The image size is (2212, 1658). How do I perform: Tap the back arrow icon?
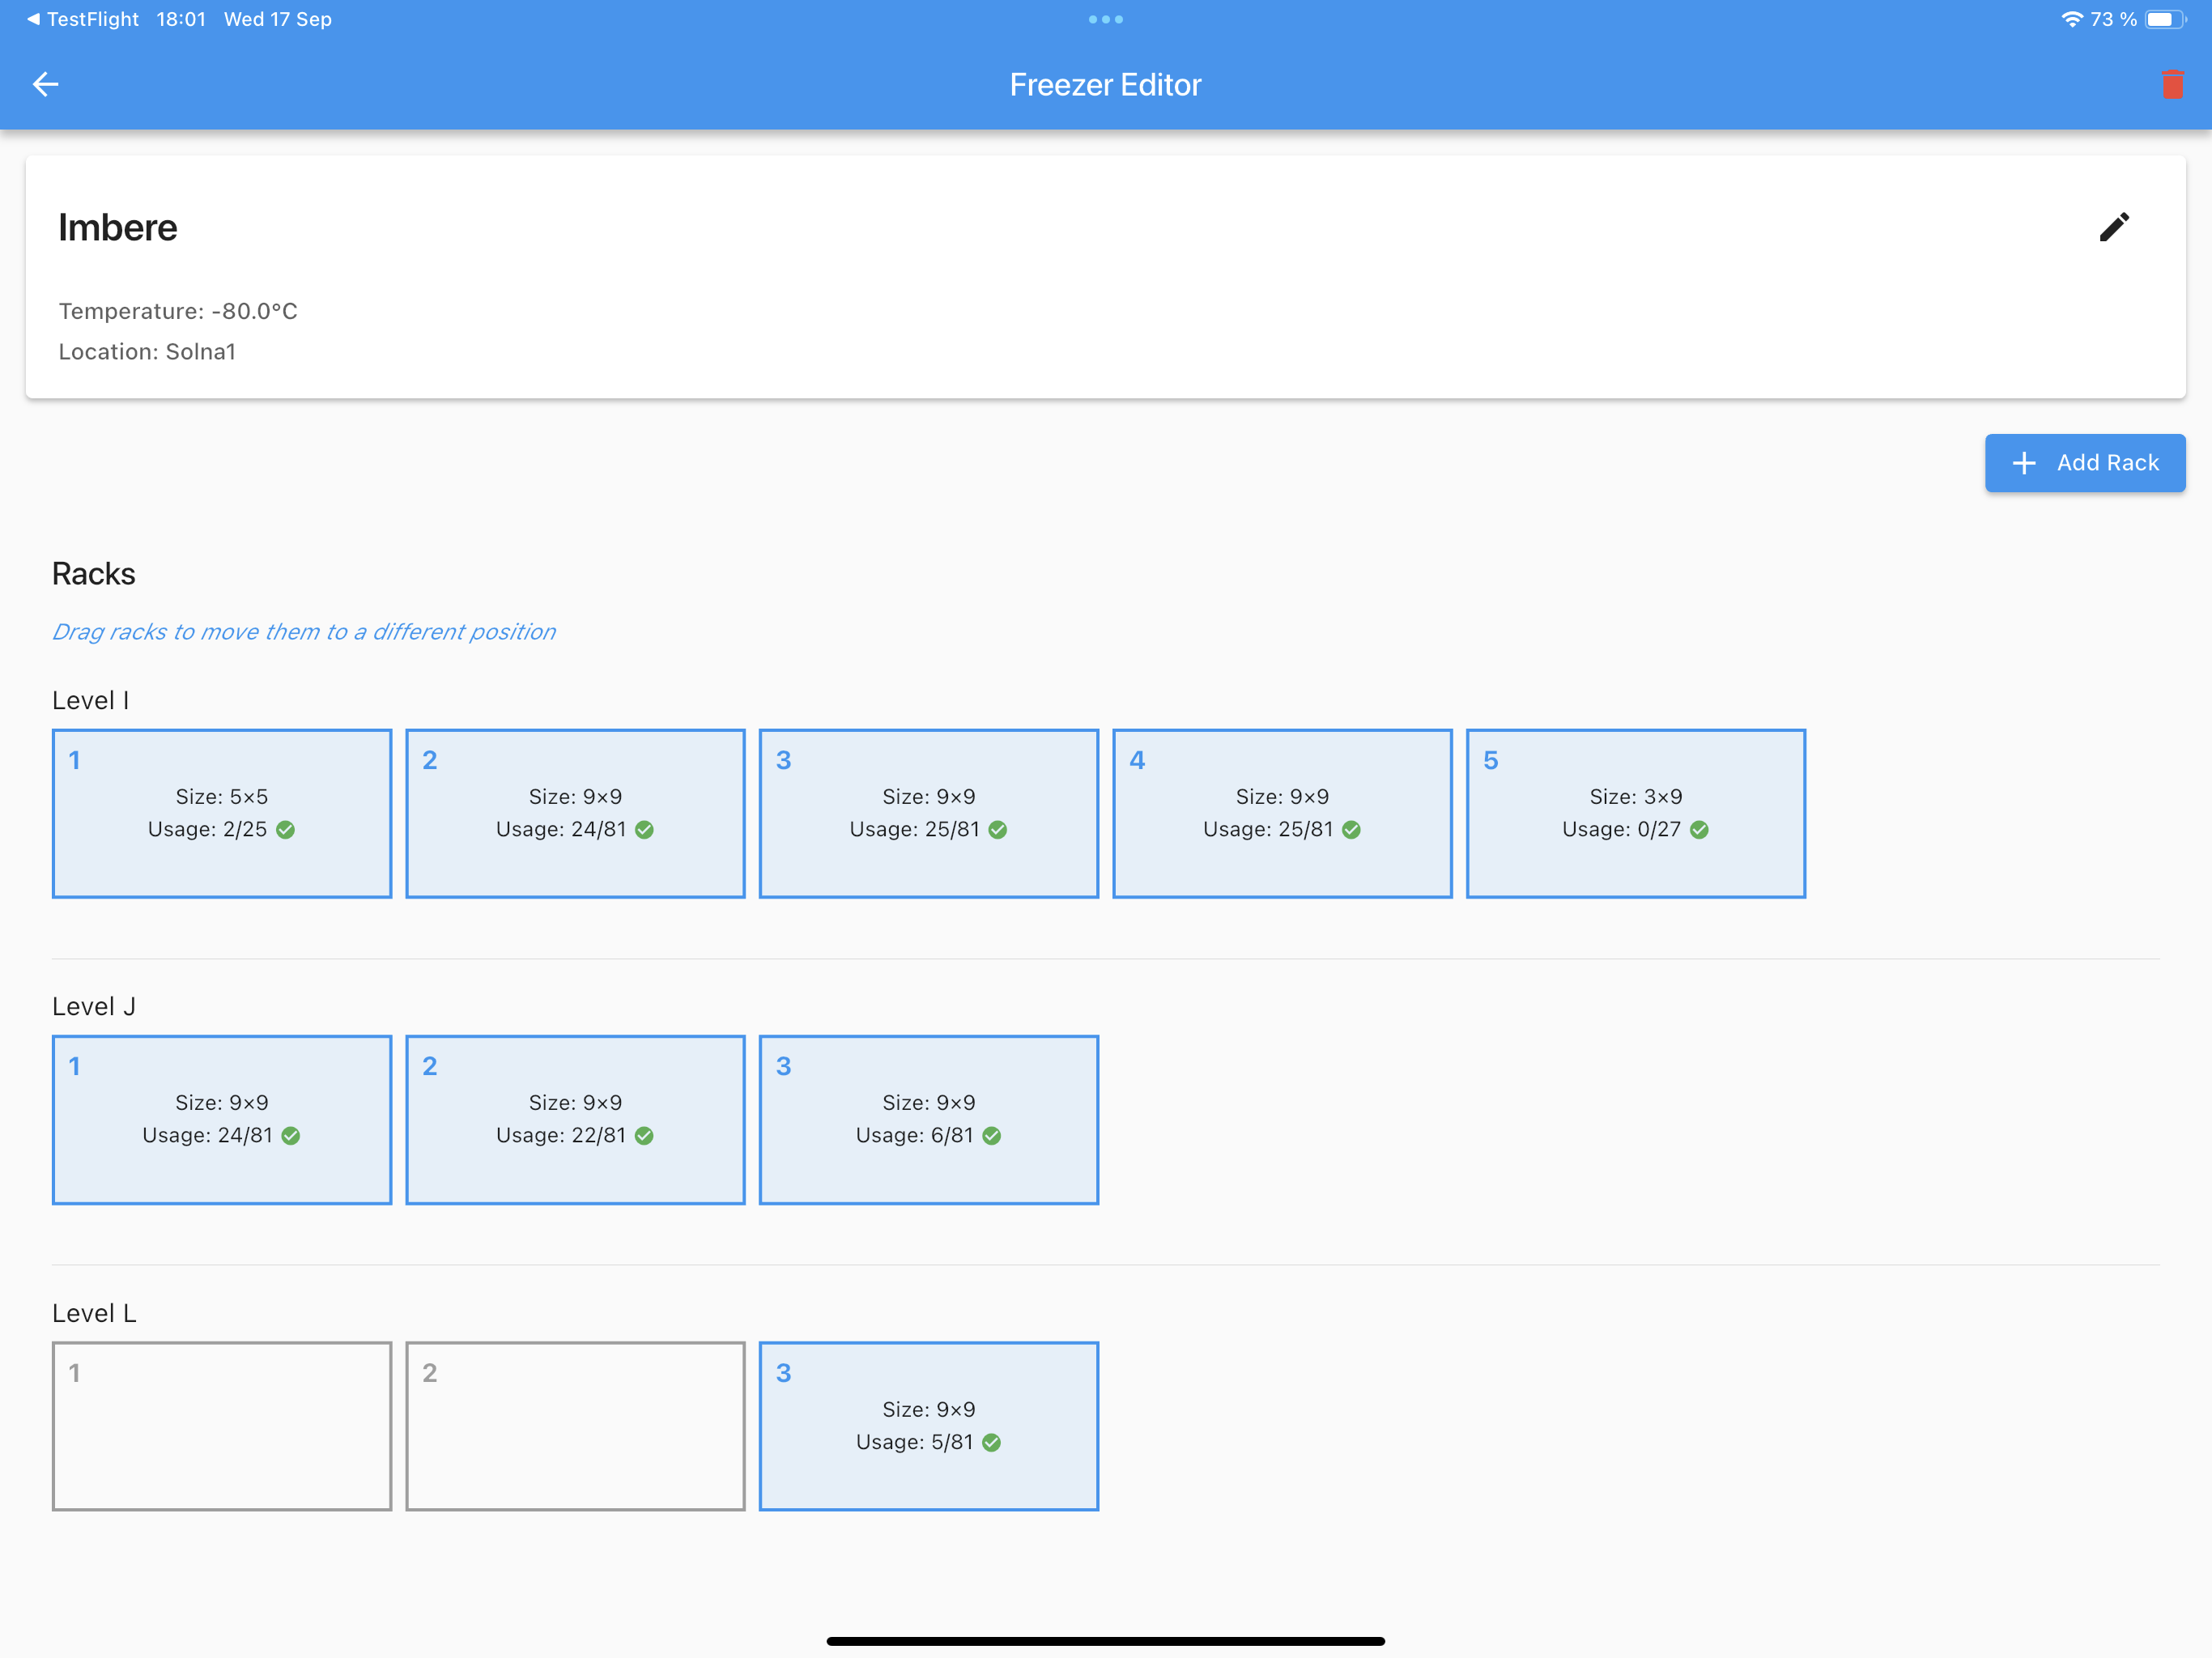click(x=46, y=84)
